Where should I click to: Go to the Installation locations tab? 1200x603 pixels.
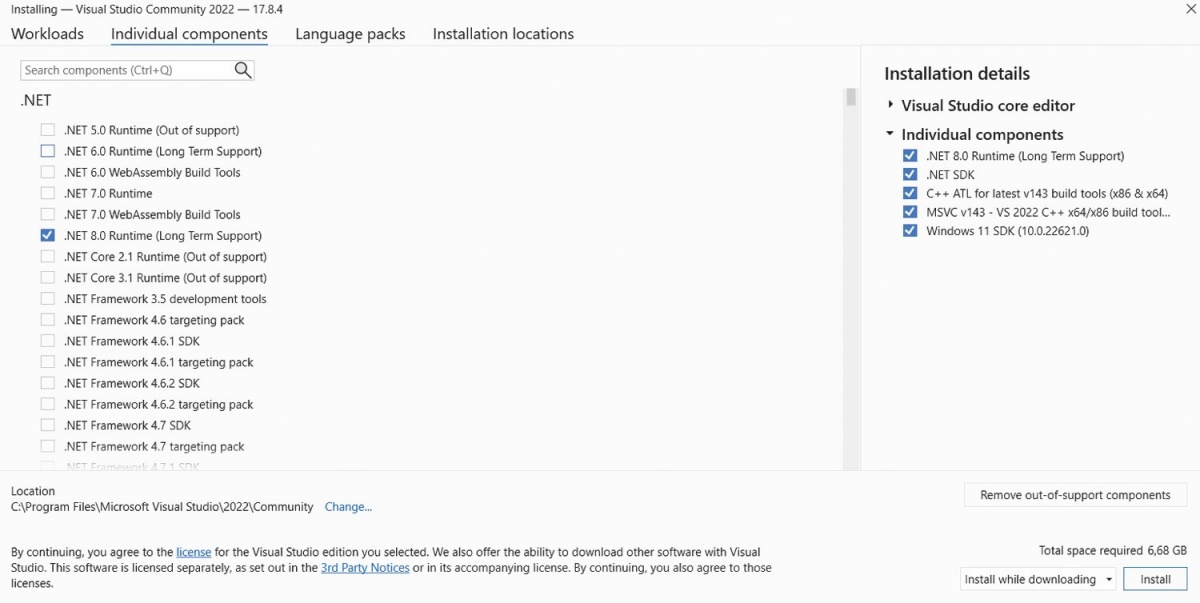pyautogui.click(x=503, y=34)
